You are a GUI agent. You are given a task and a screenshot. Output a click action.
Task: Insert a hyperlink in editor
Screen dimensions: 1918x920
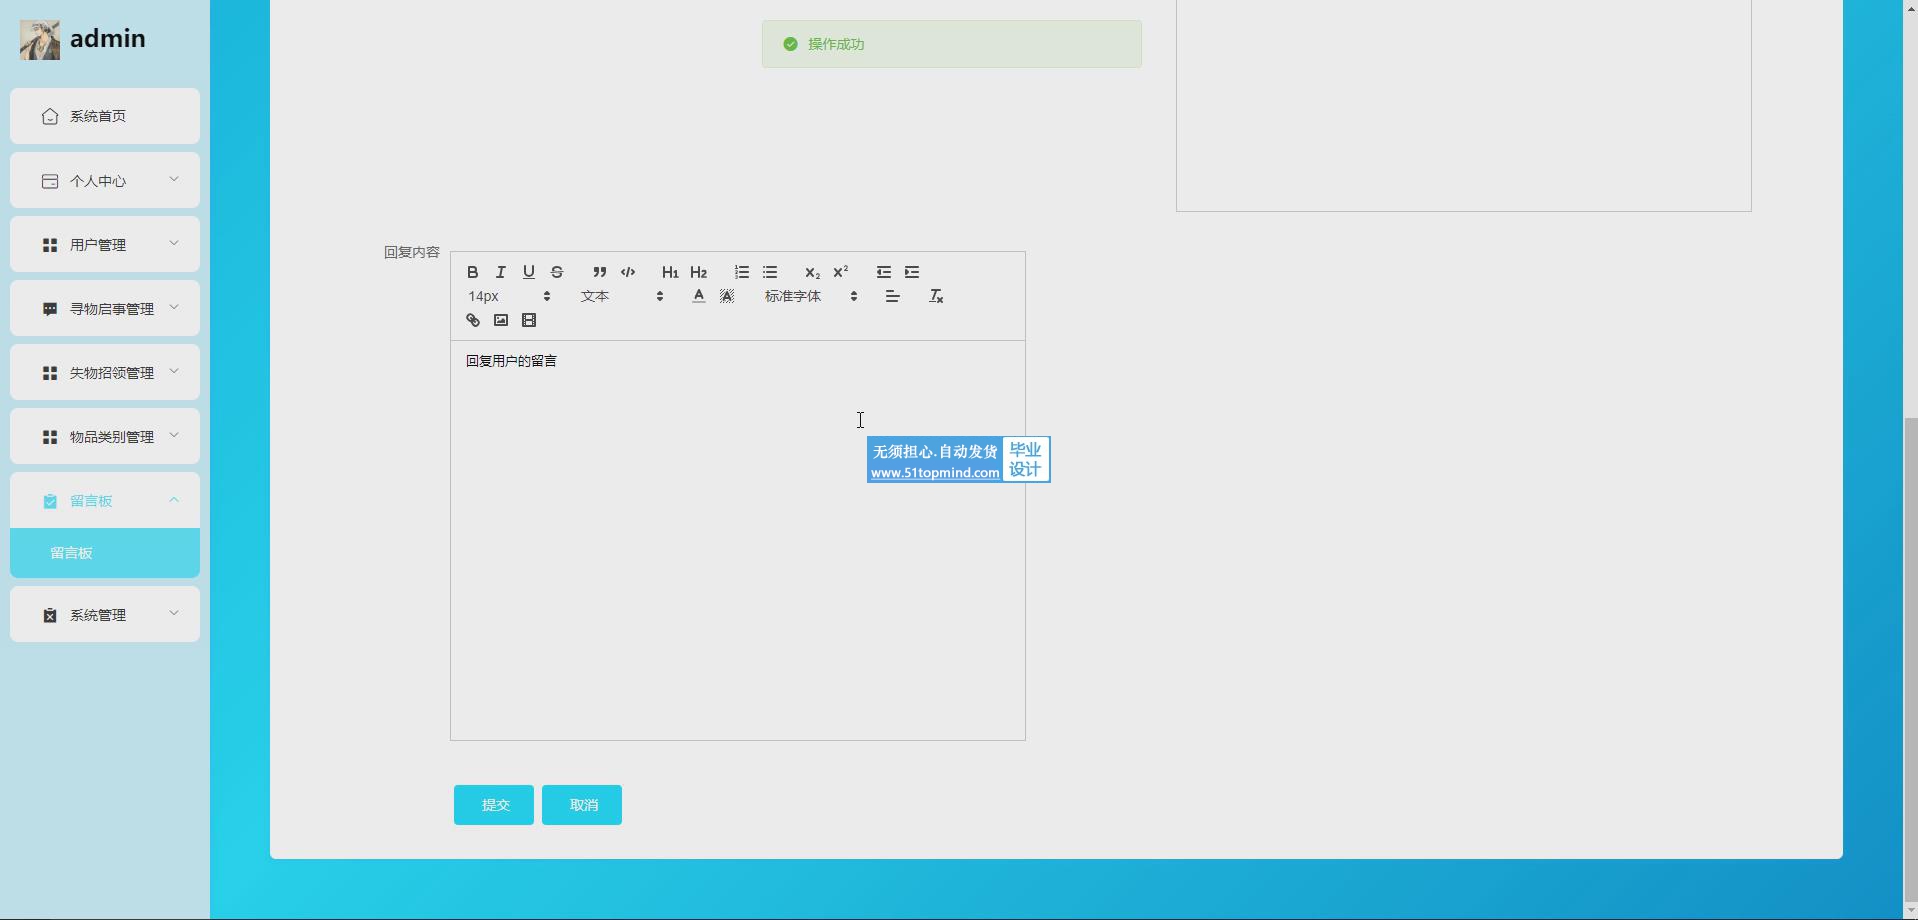click(473, 320)
